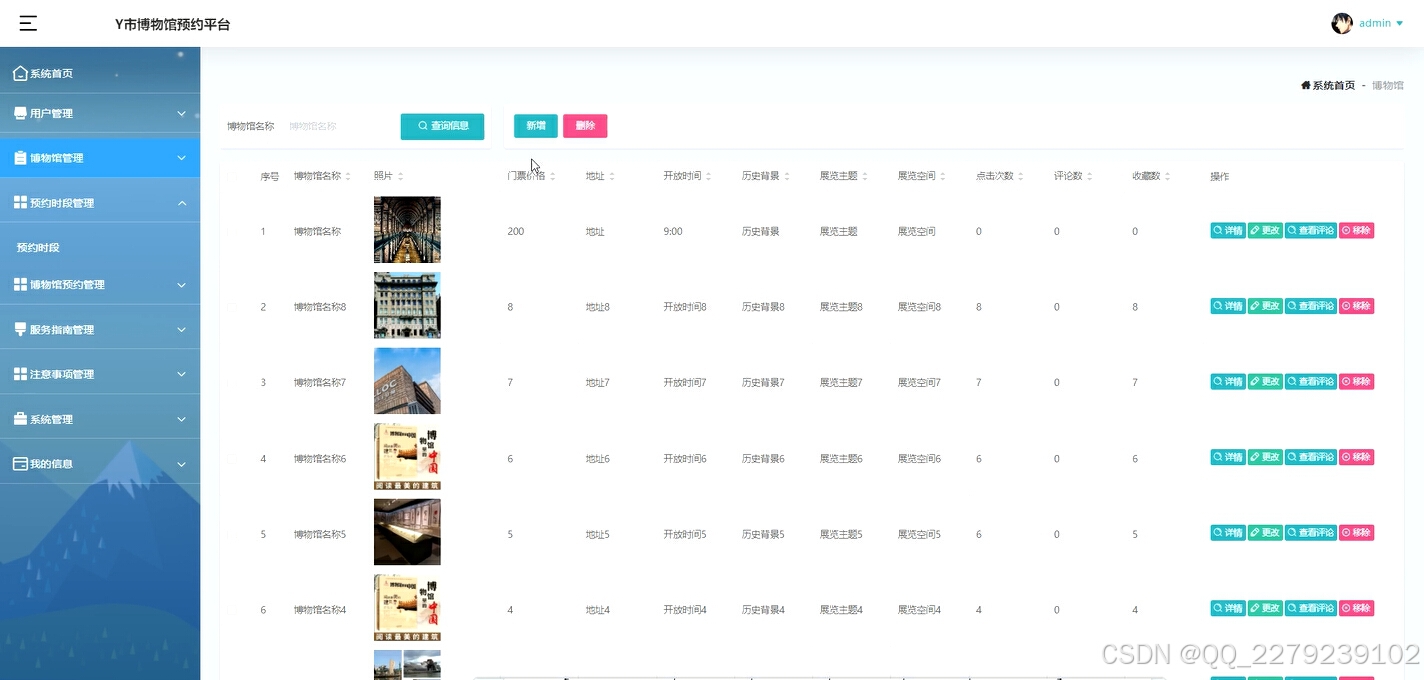This screenshot has height=680, width=1424.
Task: Open the dark exhibit photo in row 博物馆名称5
Action: point(407,532)
